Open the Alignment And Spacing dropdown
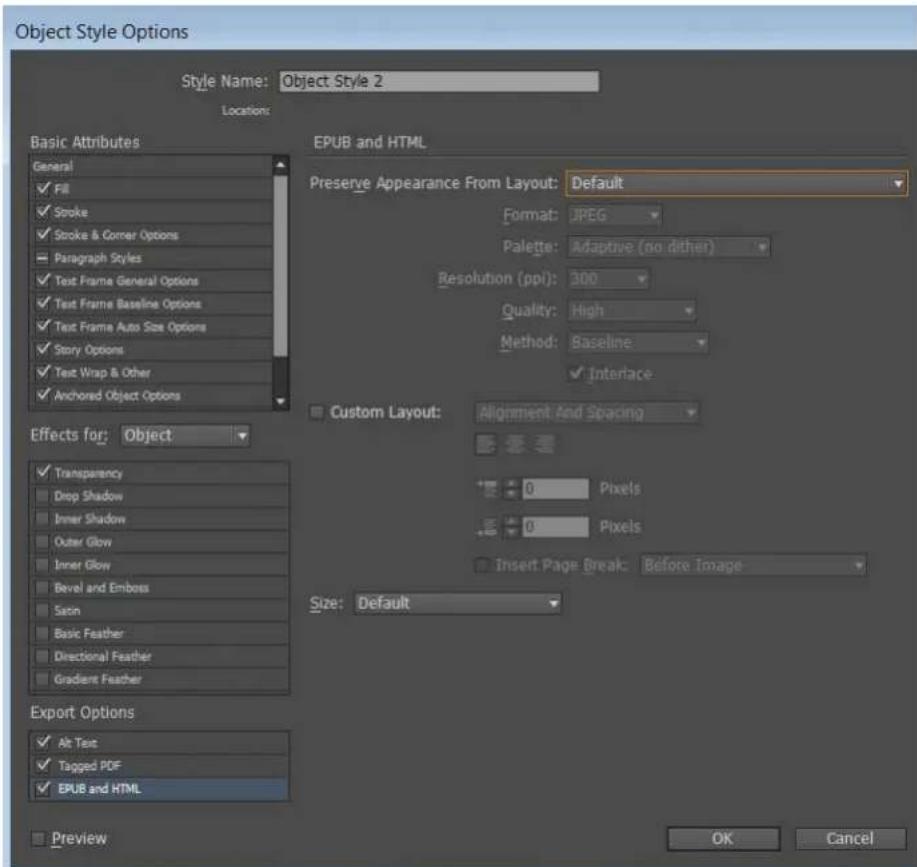The image size is (917, 867). coord(587,413)
